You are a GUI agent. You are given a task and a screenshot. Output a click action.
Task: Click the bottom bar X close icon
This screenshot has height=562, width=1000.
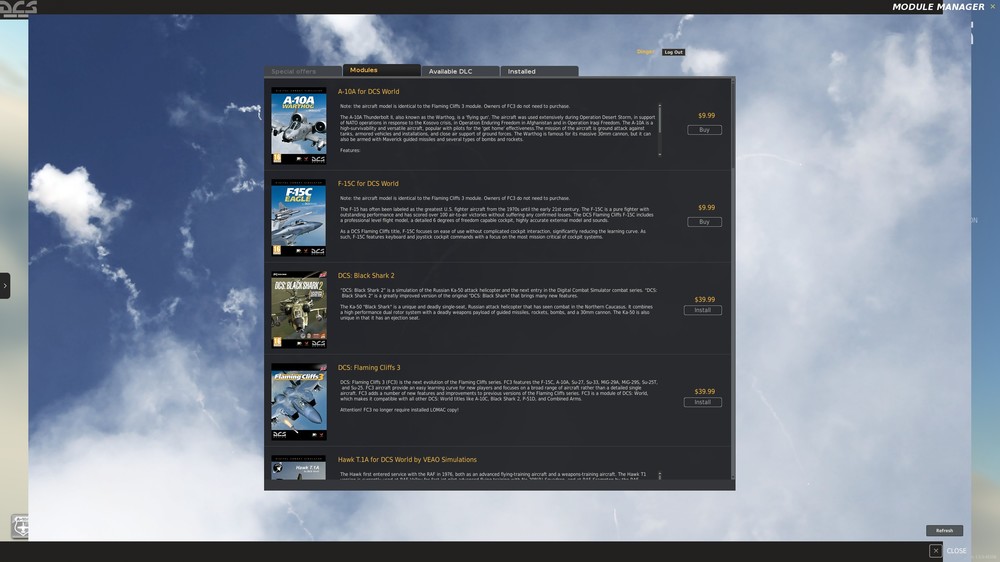(936, 551)
